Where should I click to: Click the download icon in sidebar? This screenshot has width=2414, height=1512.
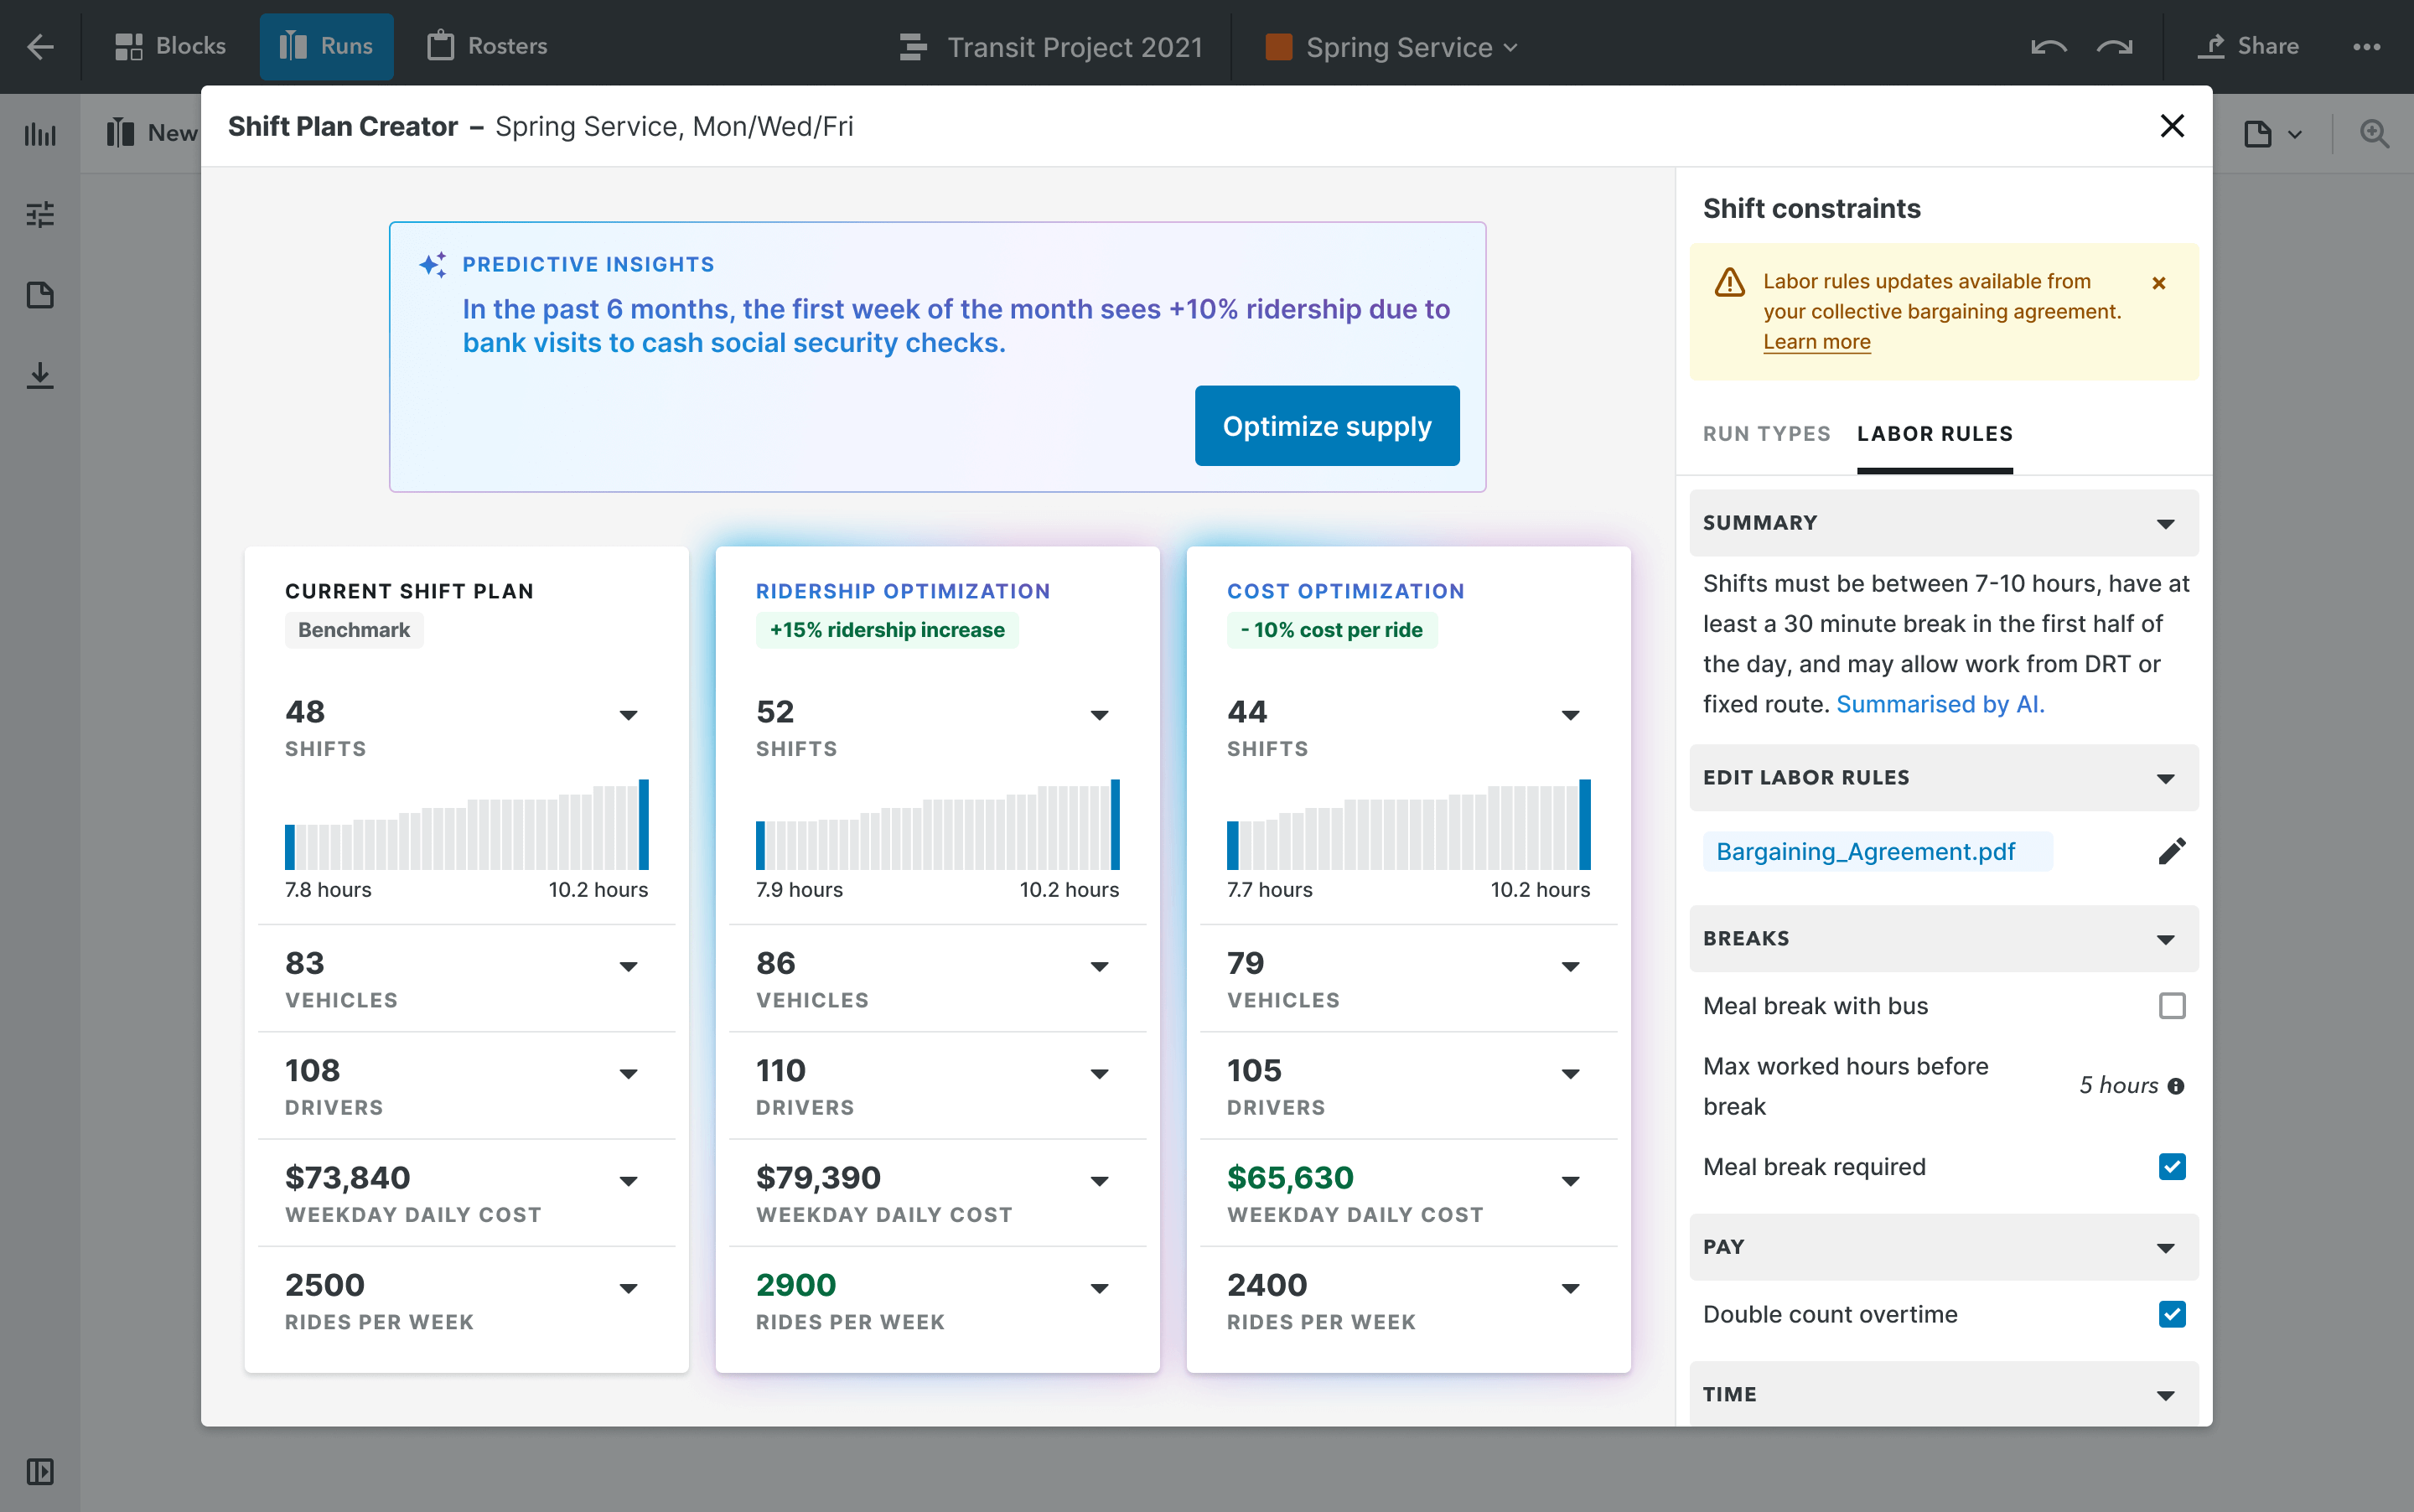tap(40, 376)
